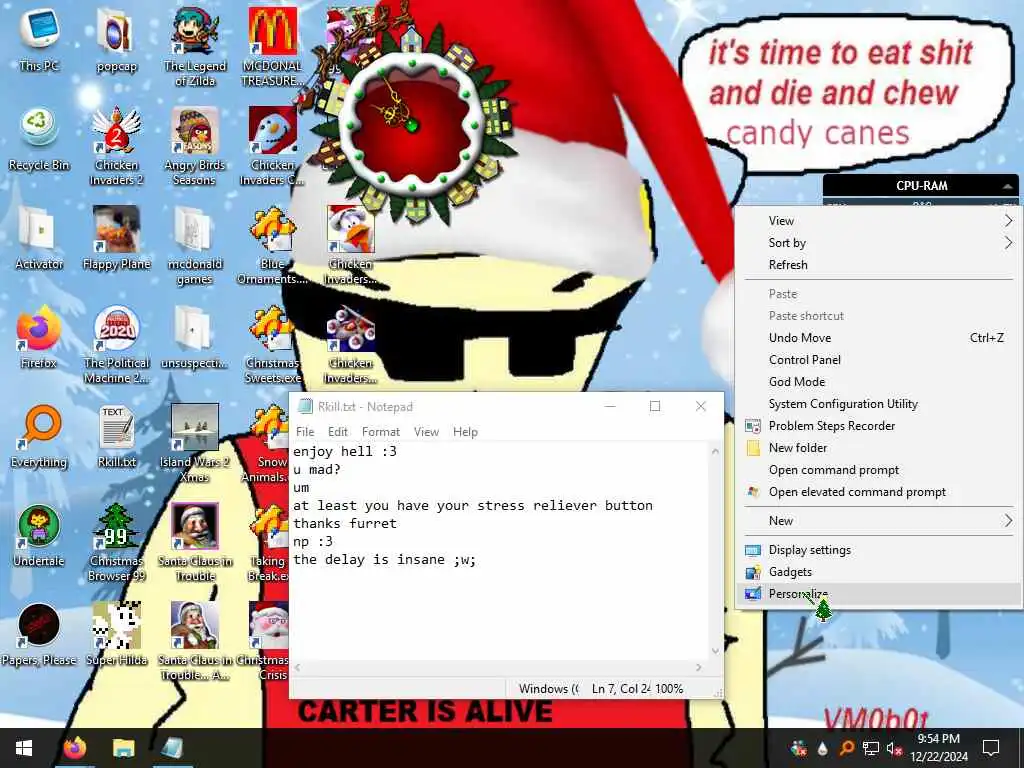Expand the Sort by submenu
Viewport: 1024px width, 768px height.
click(878, 243)
